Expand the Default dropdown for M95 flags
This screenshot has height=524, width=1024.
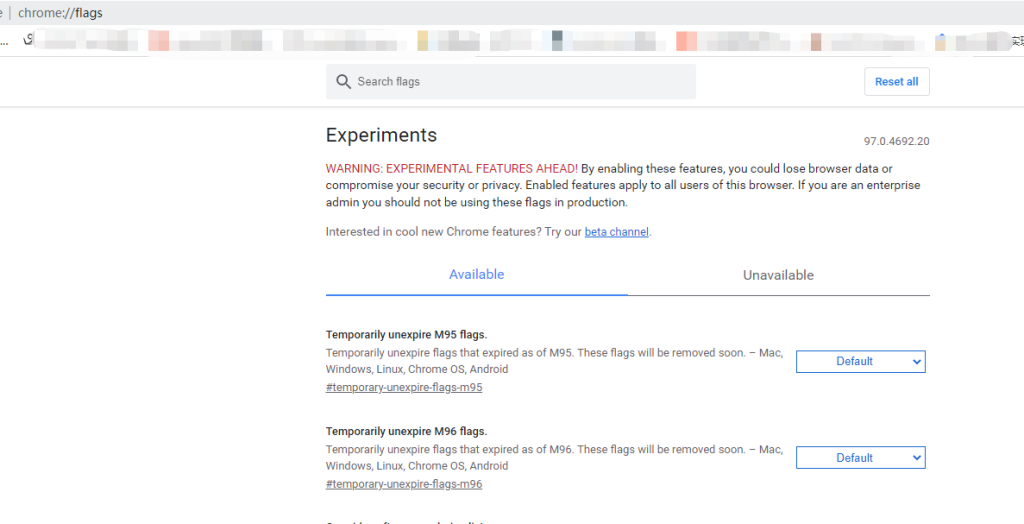[860, 361]
